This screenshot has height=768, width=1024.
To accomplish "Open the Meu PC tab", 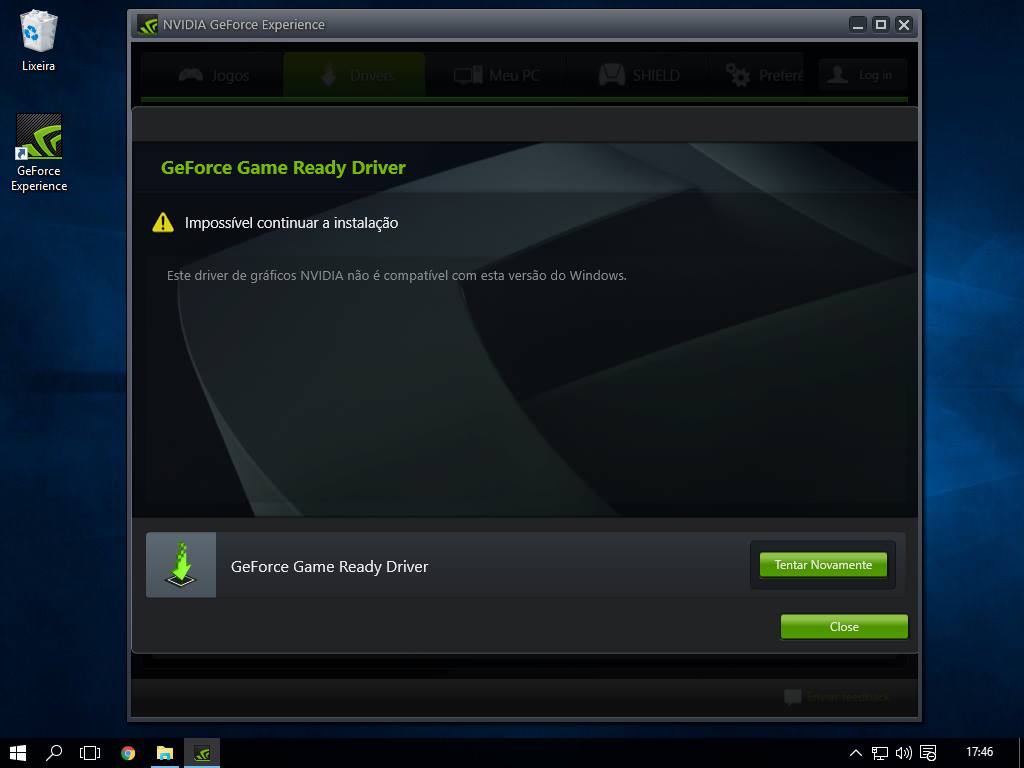I will click(496, 75).
